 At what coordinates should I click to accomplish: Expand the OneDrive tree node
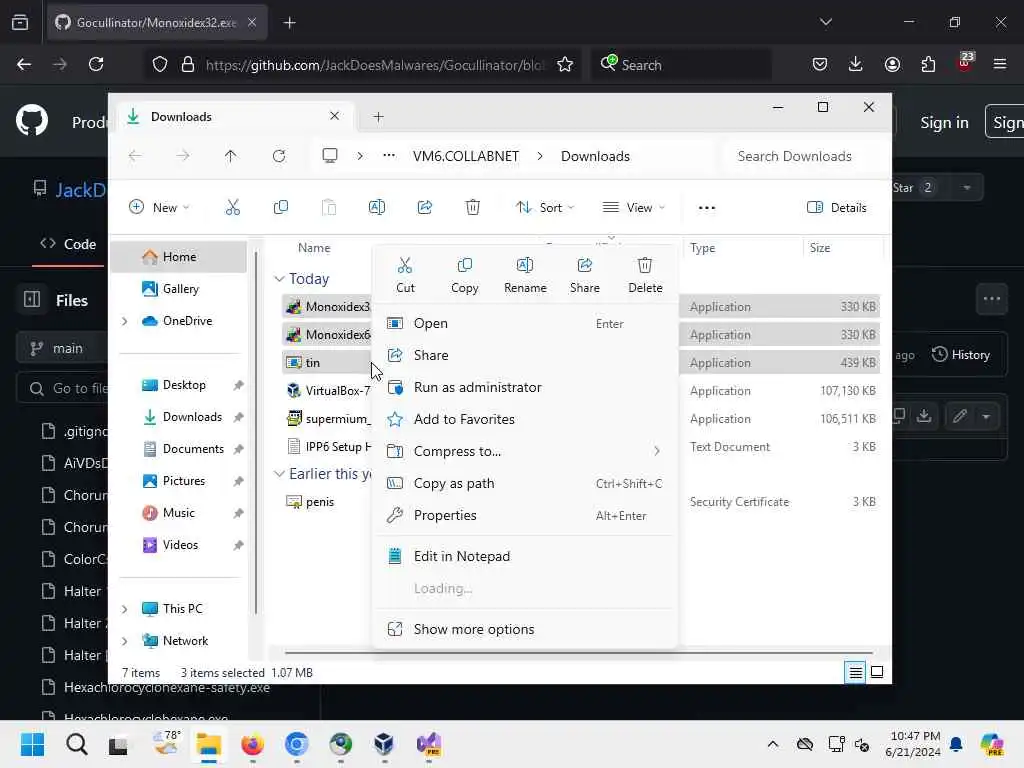(x=125, y=321)
